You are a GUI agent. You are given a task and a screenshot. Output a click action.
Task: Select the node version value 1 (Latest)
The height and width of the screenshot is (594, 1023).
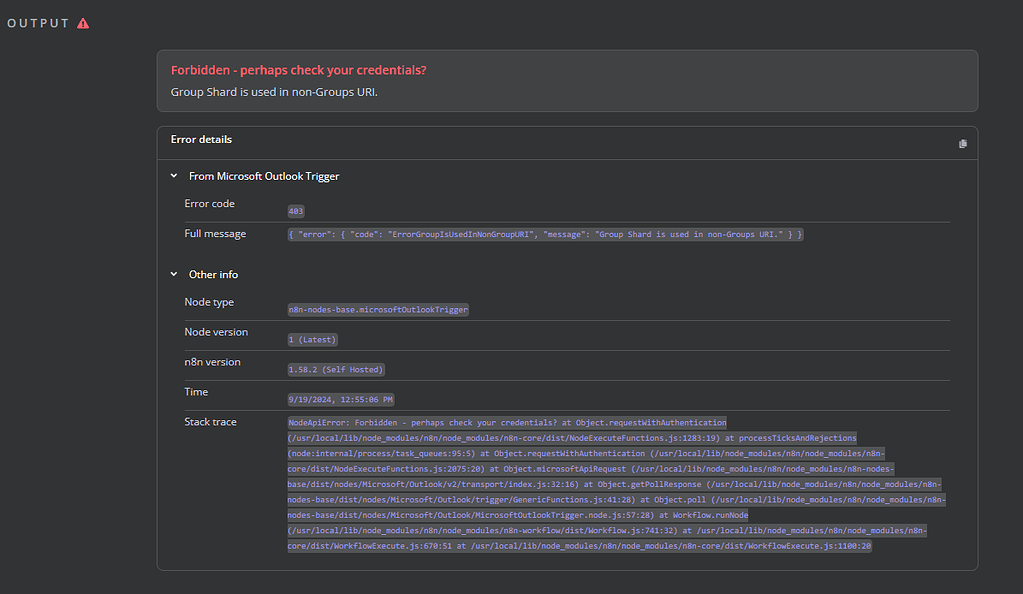(313, 339)
